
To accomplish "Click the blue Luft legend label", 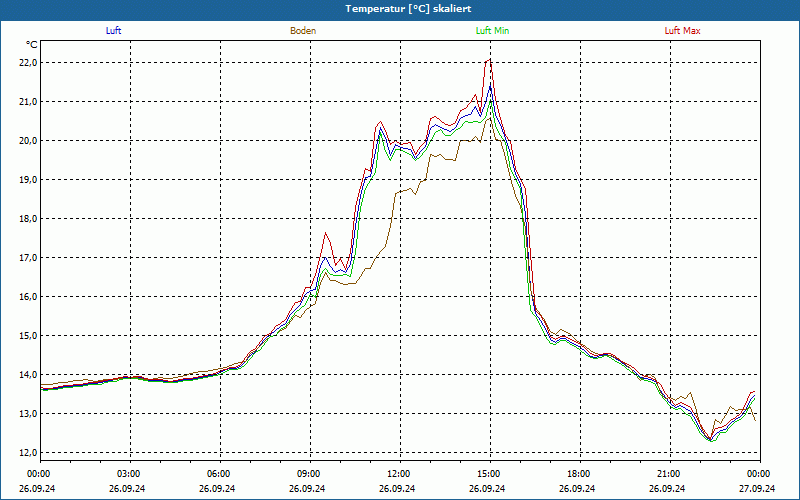I will pyautogui.click(x=113, y=31).
